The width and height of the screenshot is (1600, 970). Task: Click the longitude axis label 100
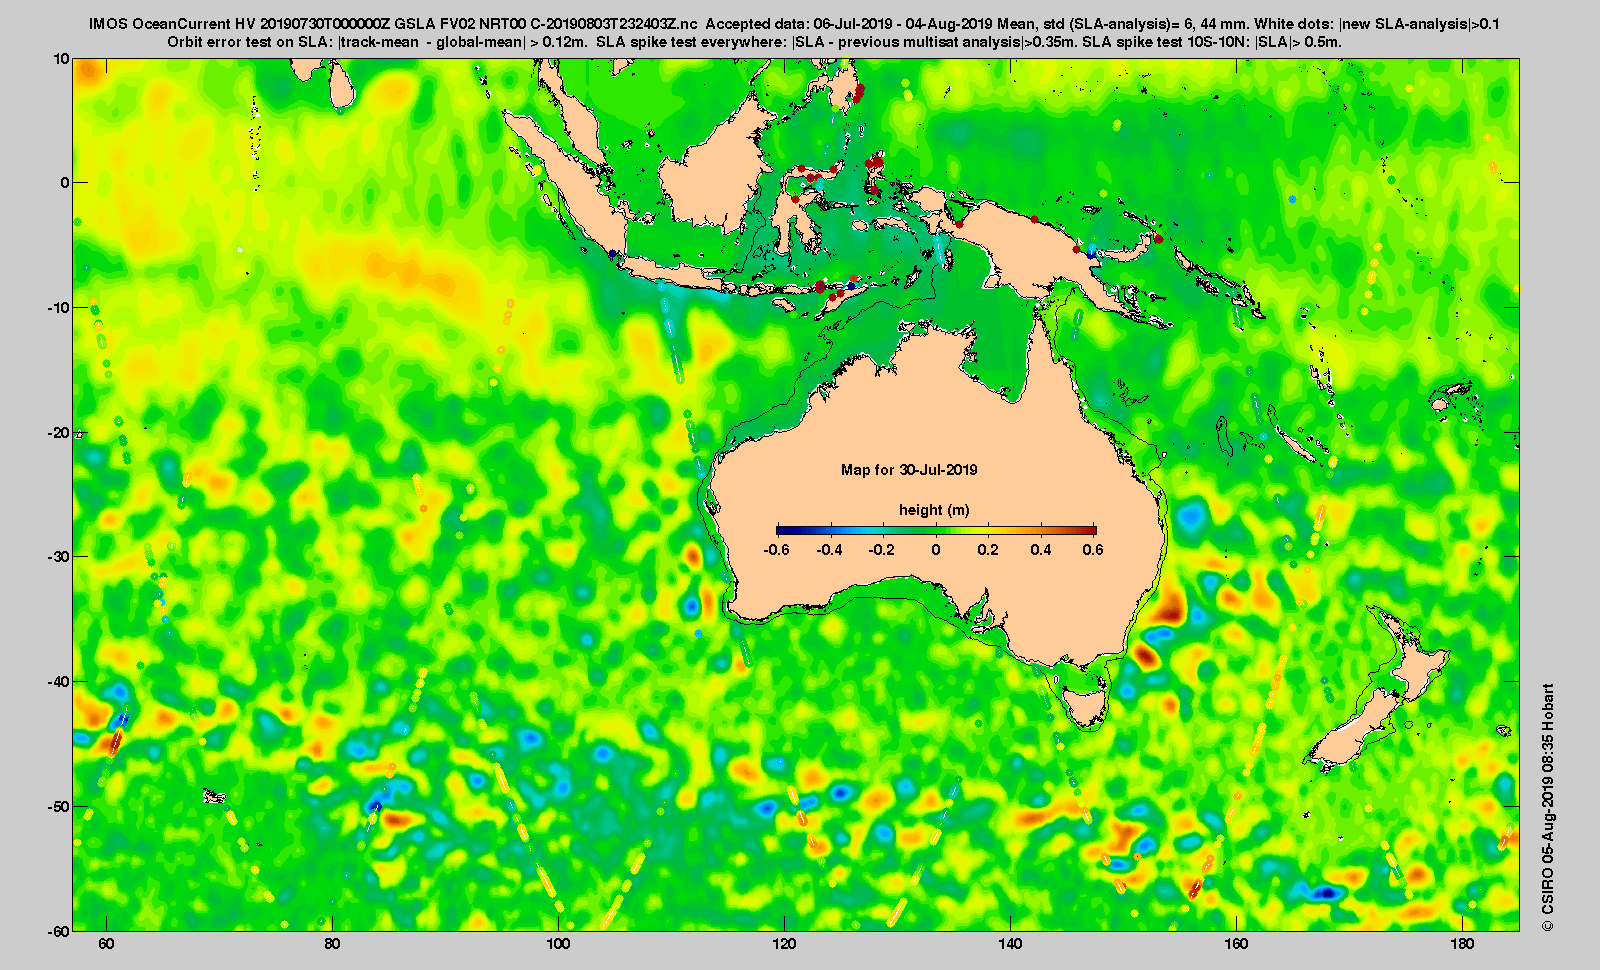click(558, 944)
